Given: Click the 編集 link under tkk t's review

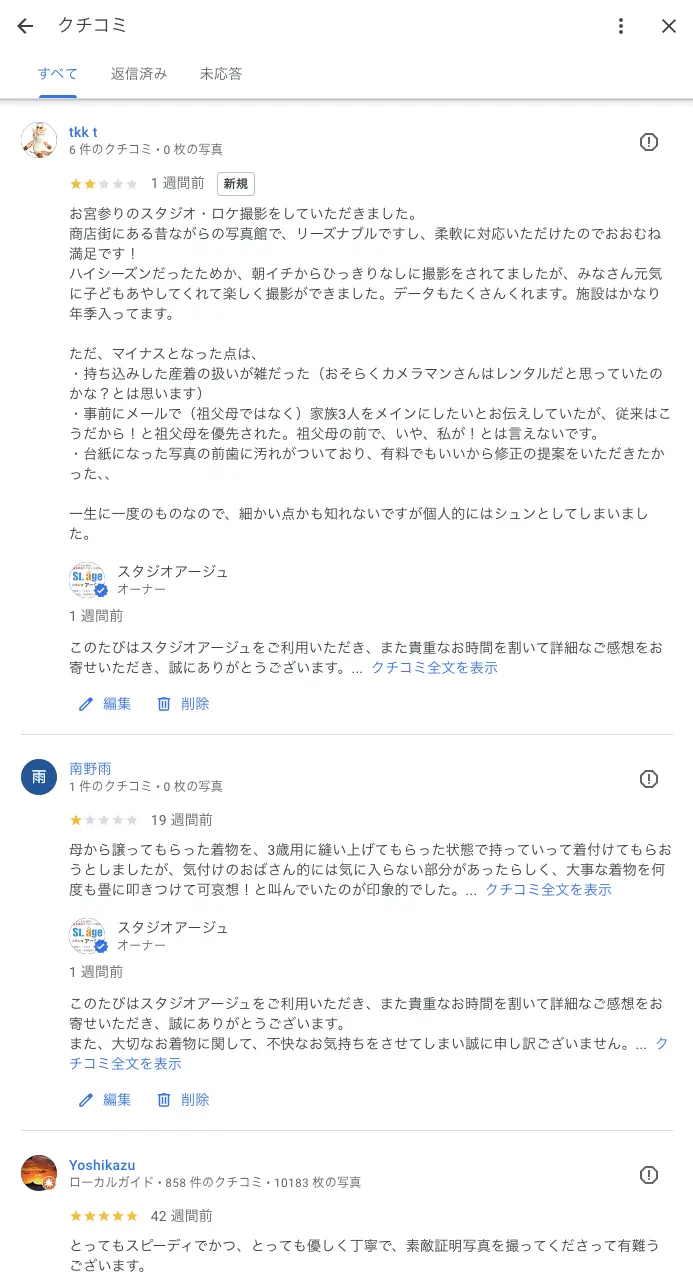Looking at the screenshot, I should [117, 703].
